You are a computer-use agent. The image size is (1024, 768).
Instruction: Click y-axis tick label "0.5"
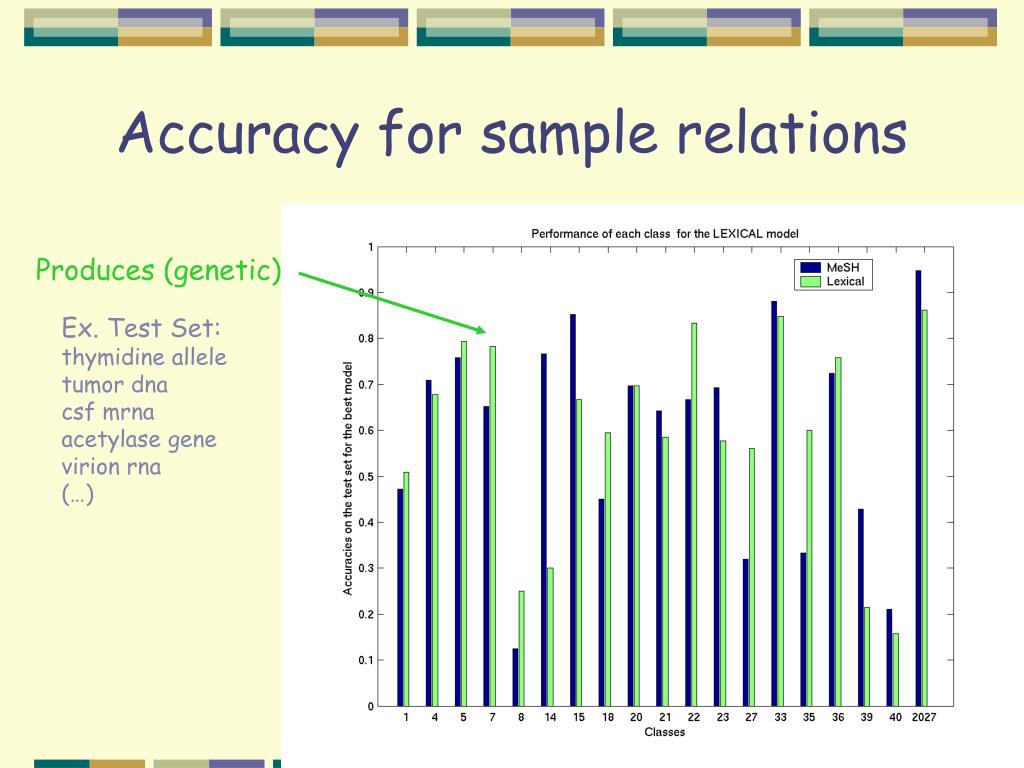coord(366,477)
